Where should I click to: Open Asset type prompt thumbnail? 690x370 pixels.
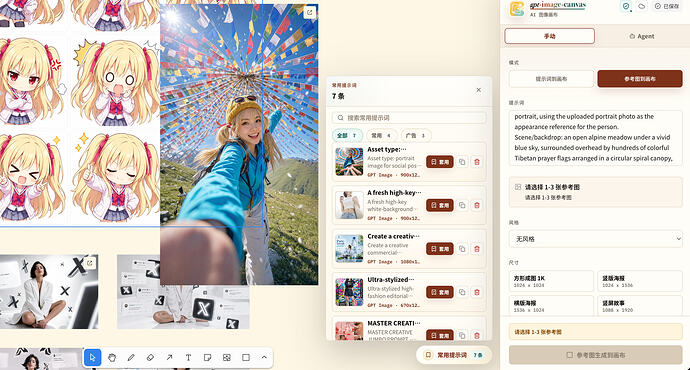(349, 162)
